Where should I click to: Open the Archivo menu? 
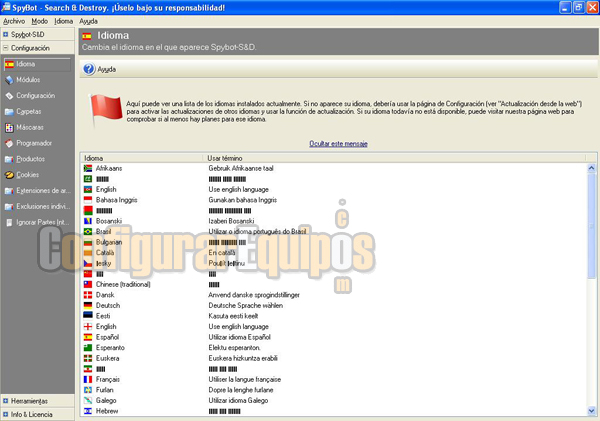click(x=14, y=21)
